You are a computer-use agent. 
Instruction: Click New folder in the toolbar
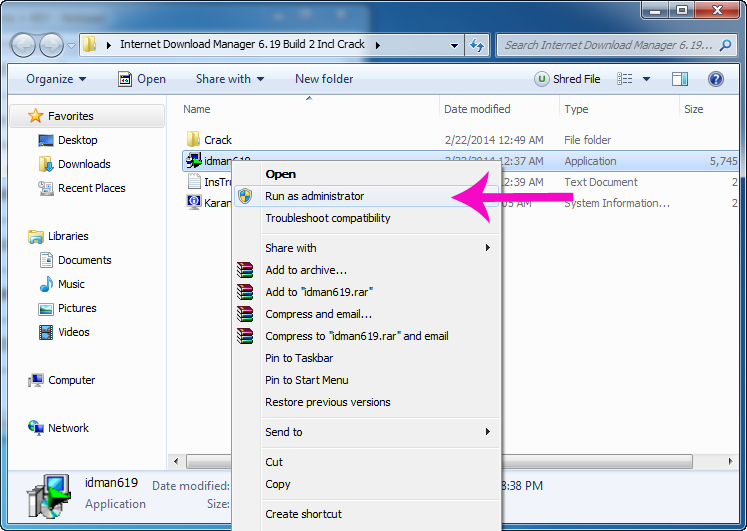click(x=324, y=79)
